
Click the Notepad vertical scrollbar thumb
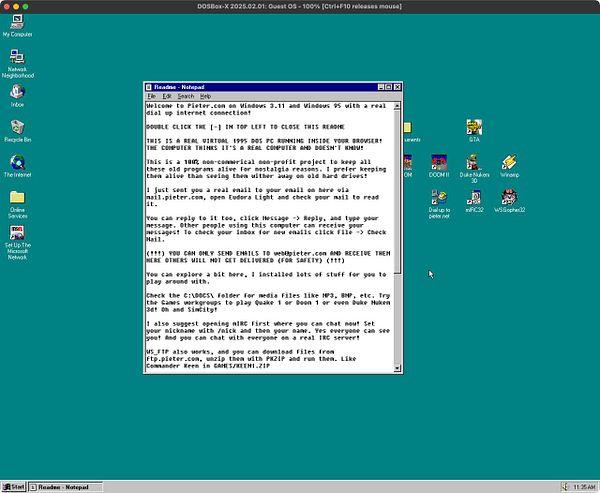tap(397, 191)
